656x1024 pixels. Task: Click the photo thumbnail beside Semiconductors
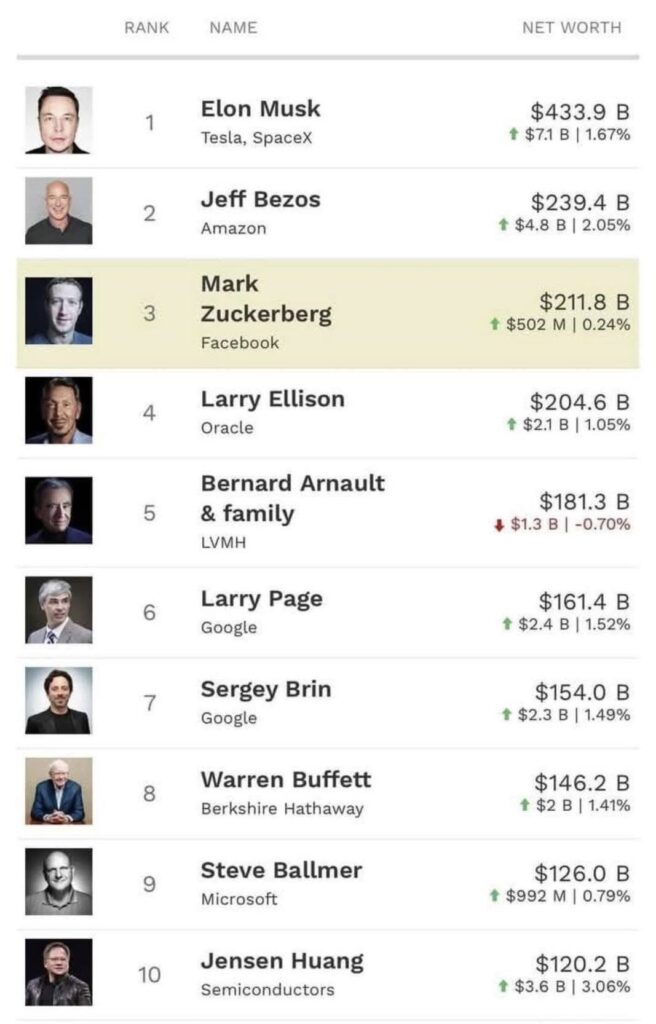(x=58, y=972)
